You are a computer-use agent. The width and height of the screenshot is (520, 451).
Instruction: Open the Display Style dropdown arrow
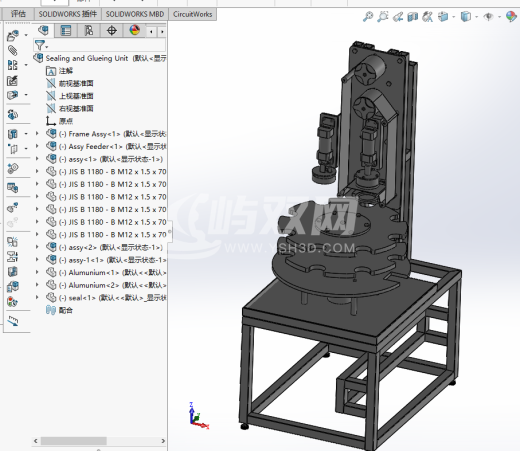476,17
